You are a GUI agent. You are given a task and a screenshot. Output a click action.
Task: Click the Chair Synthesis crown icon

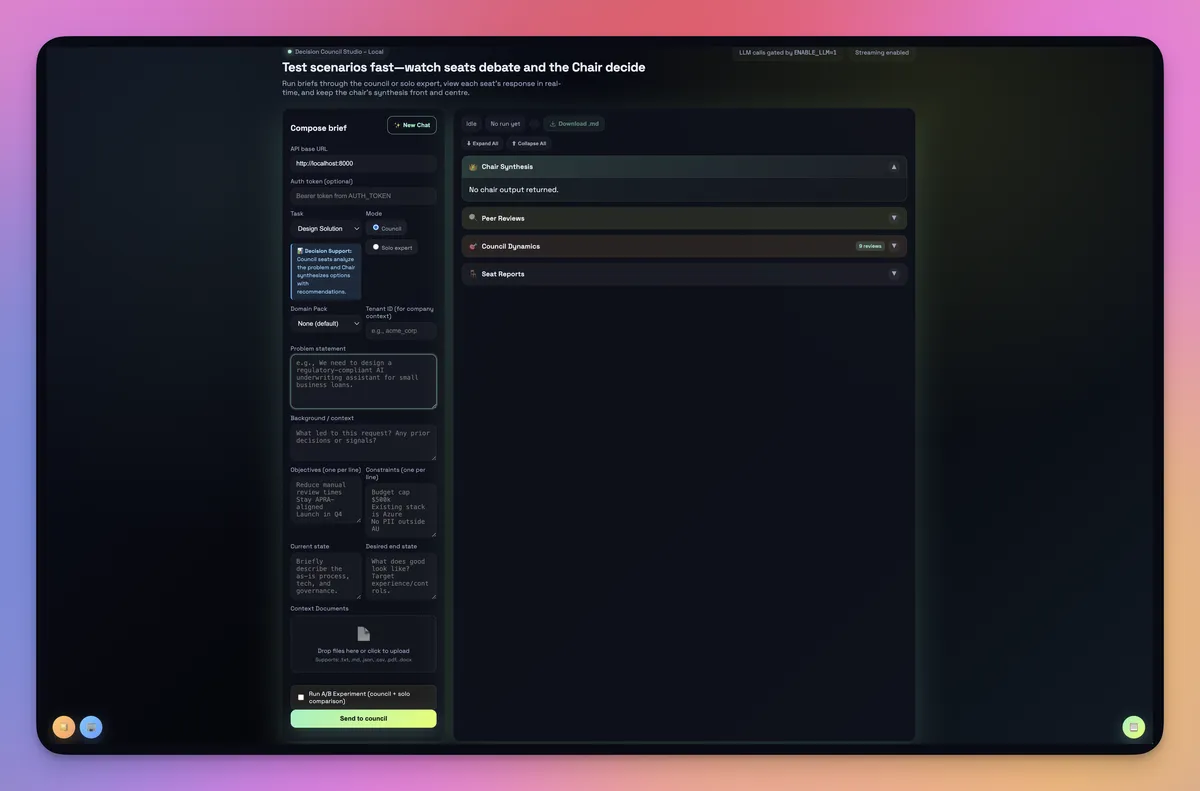click(x=471, y=166)
